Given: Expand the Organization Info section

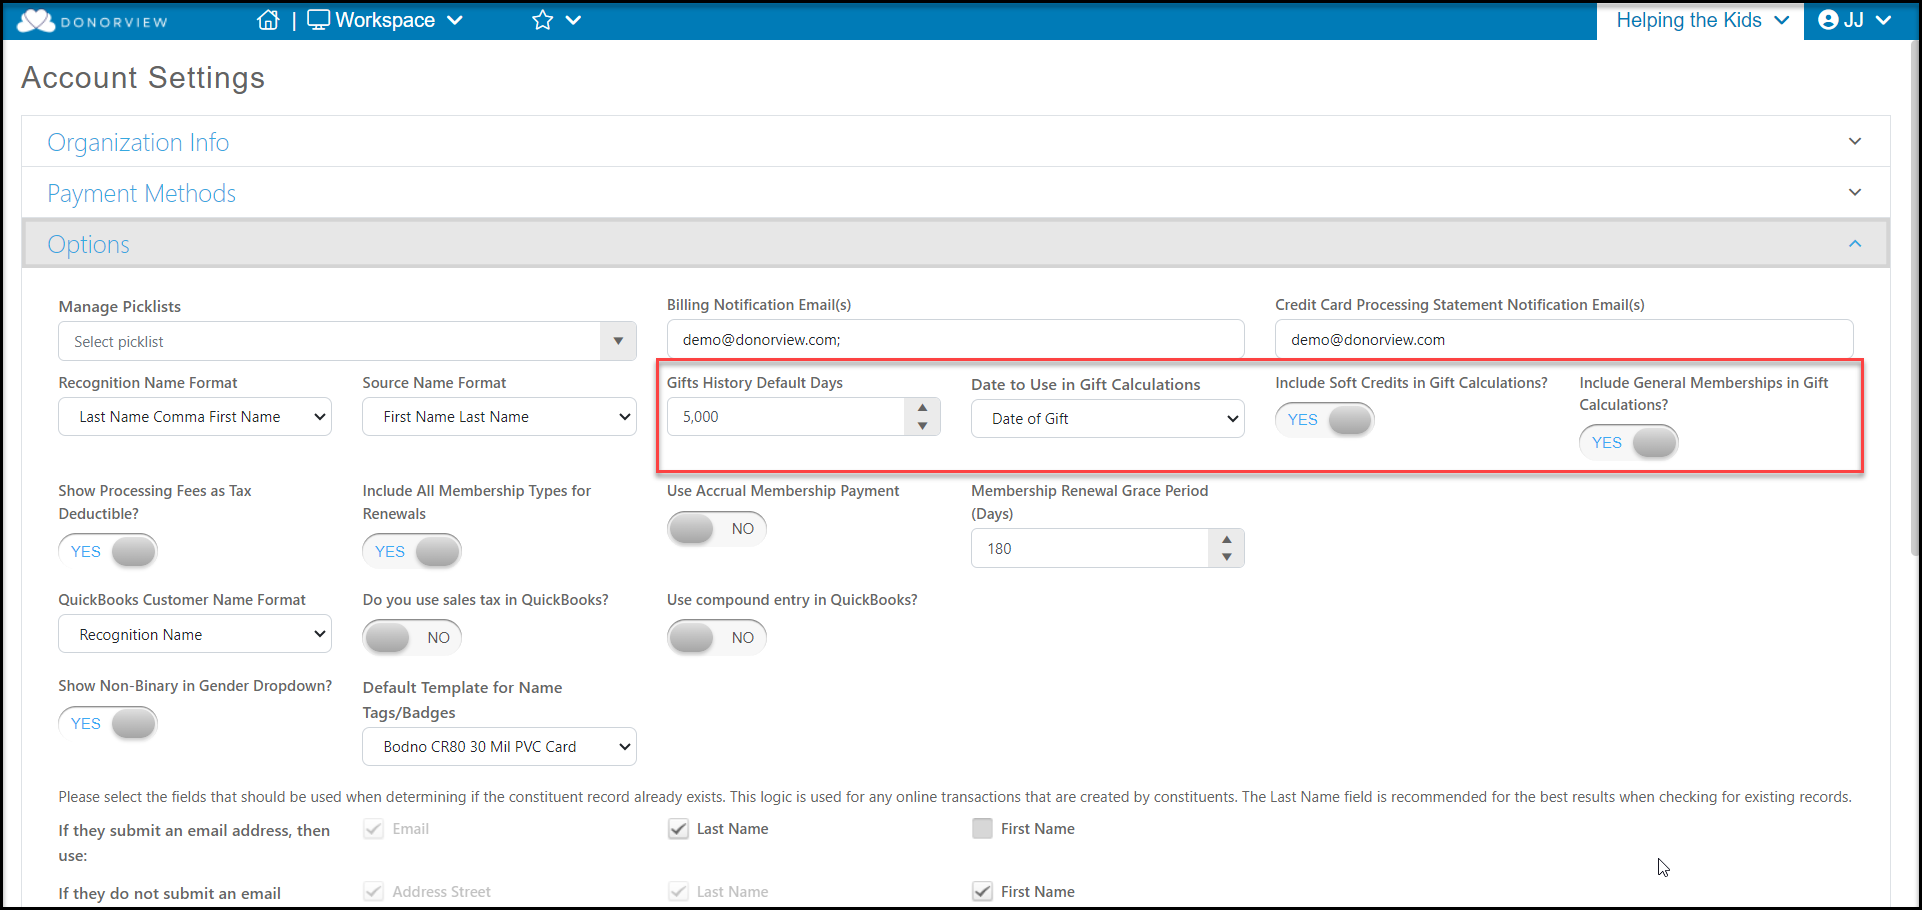Looking at the screenshot, I should click(955, 142).
